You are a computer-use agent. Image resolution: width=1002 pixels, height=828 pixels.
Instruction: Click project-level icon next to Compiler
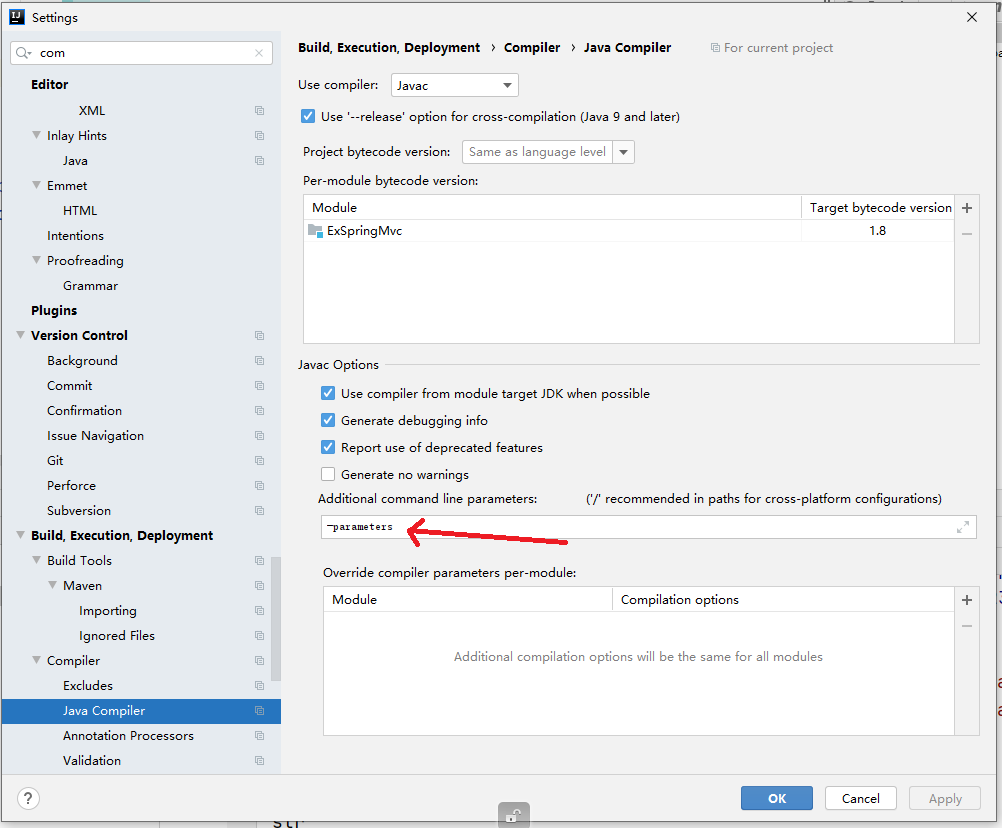click(259, 660)
